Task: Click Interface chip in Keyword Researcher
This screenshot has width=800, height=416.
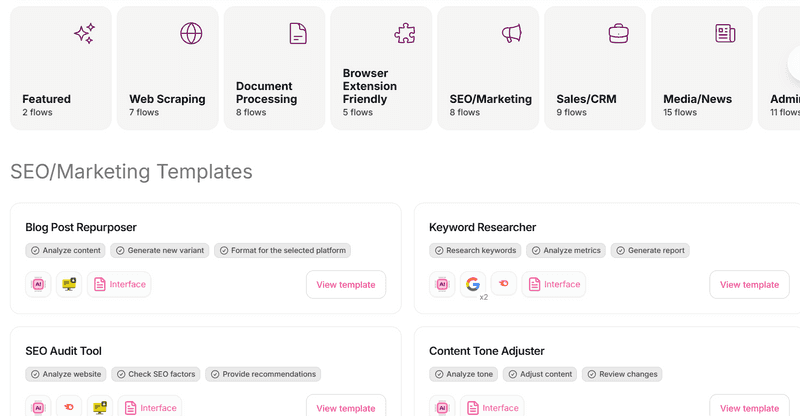Action: (x=554, y=284)
